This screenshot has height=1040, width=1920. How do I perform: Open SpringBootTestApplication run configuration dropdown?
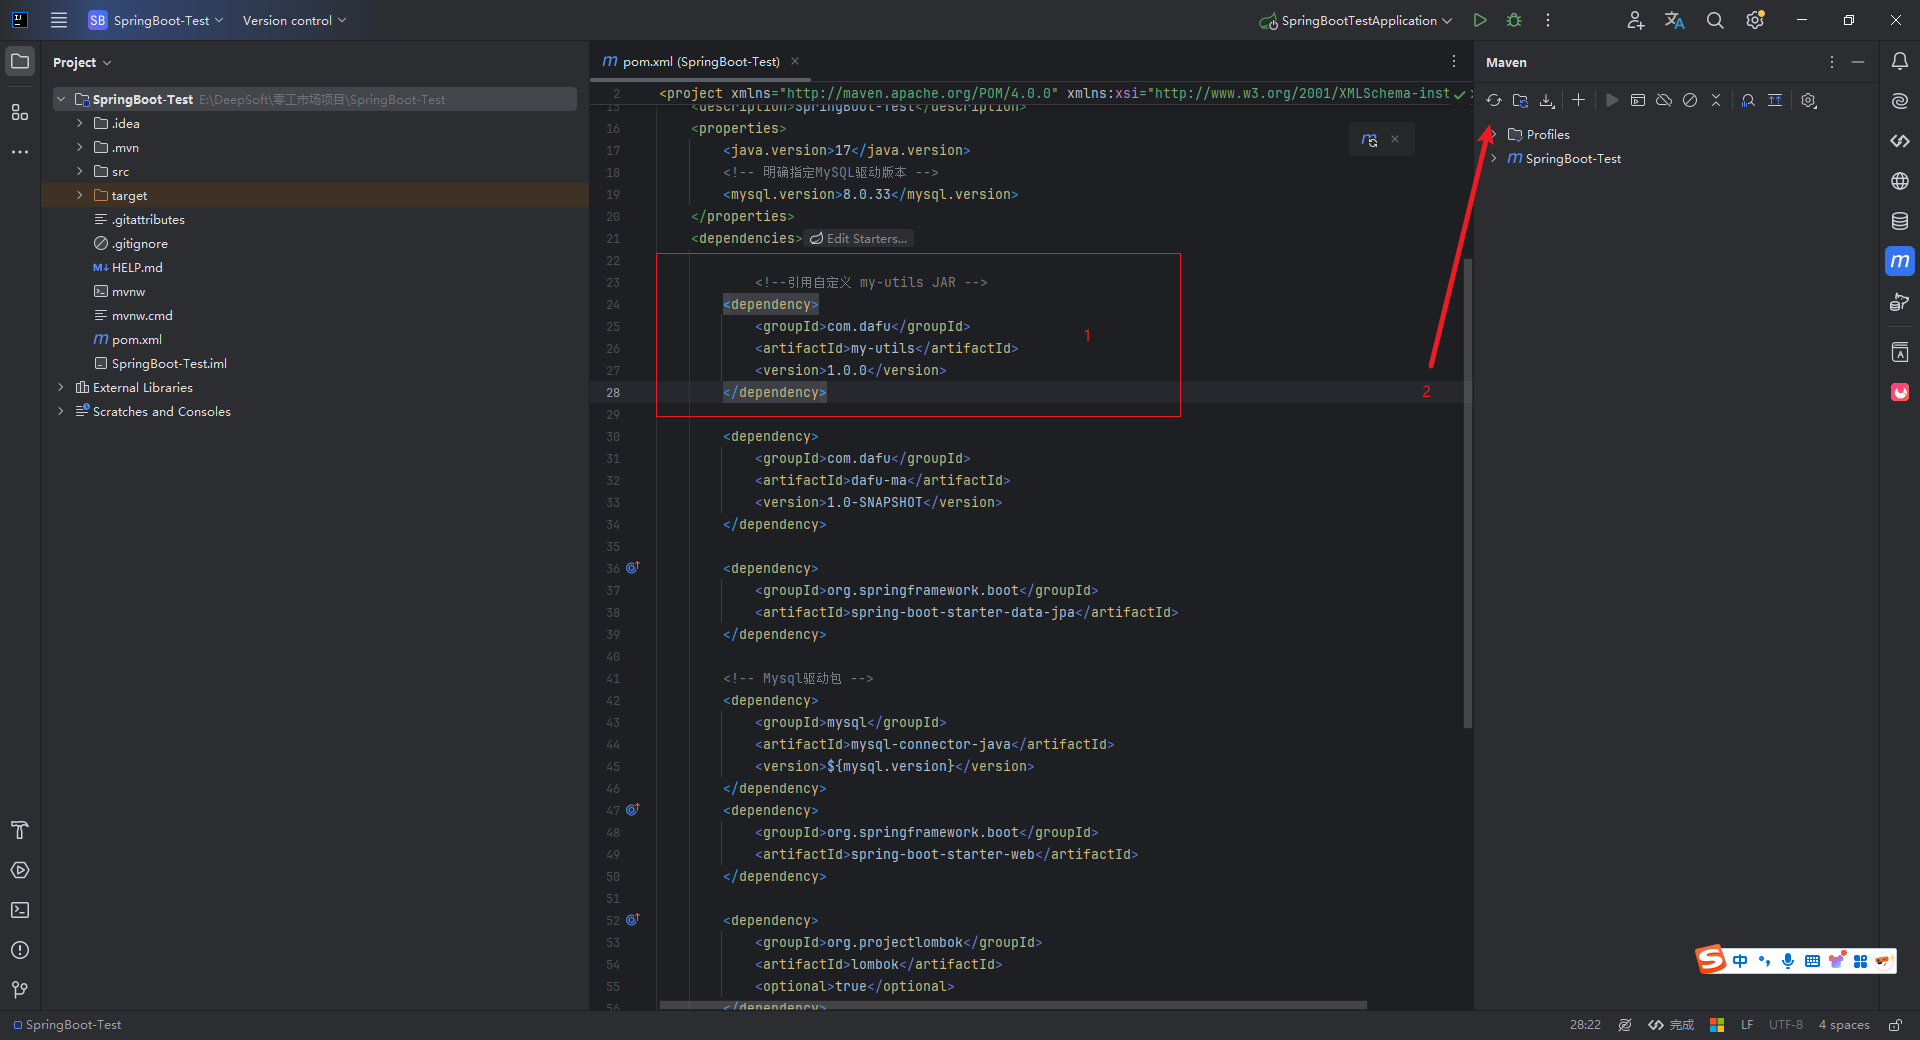point(1355,20)
